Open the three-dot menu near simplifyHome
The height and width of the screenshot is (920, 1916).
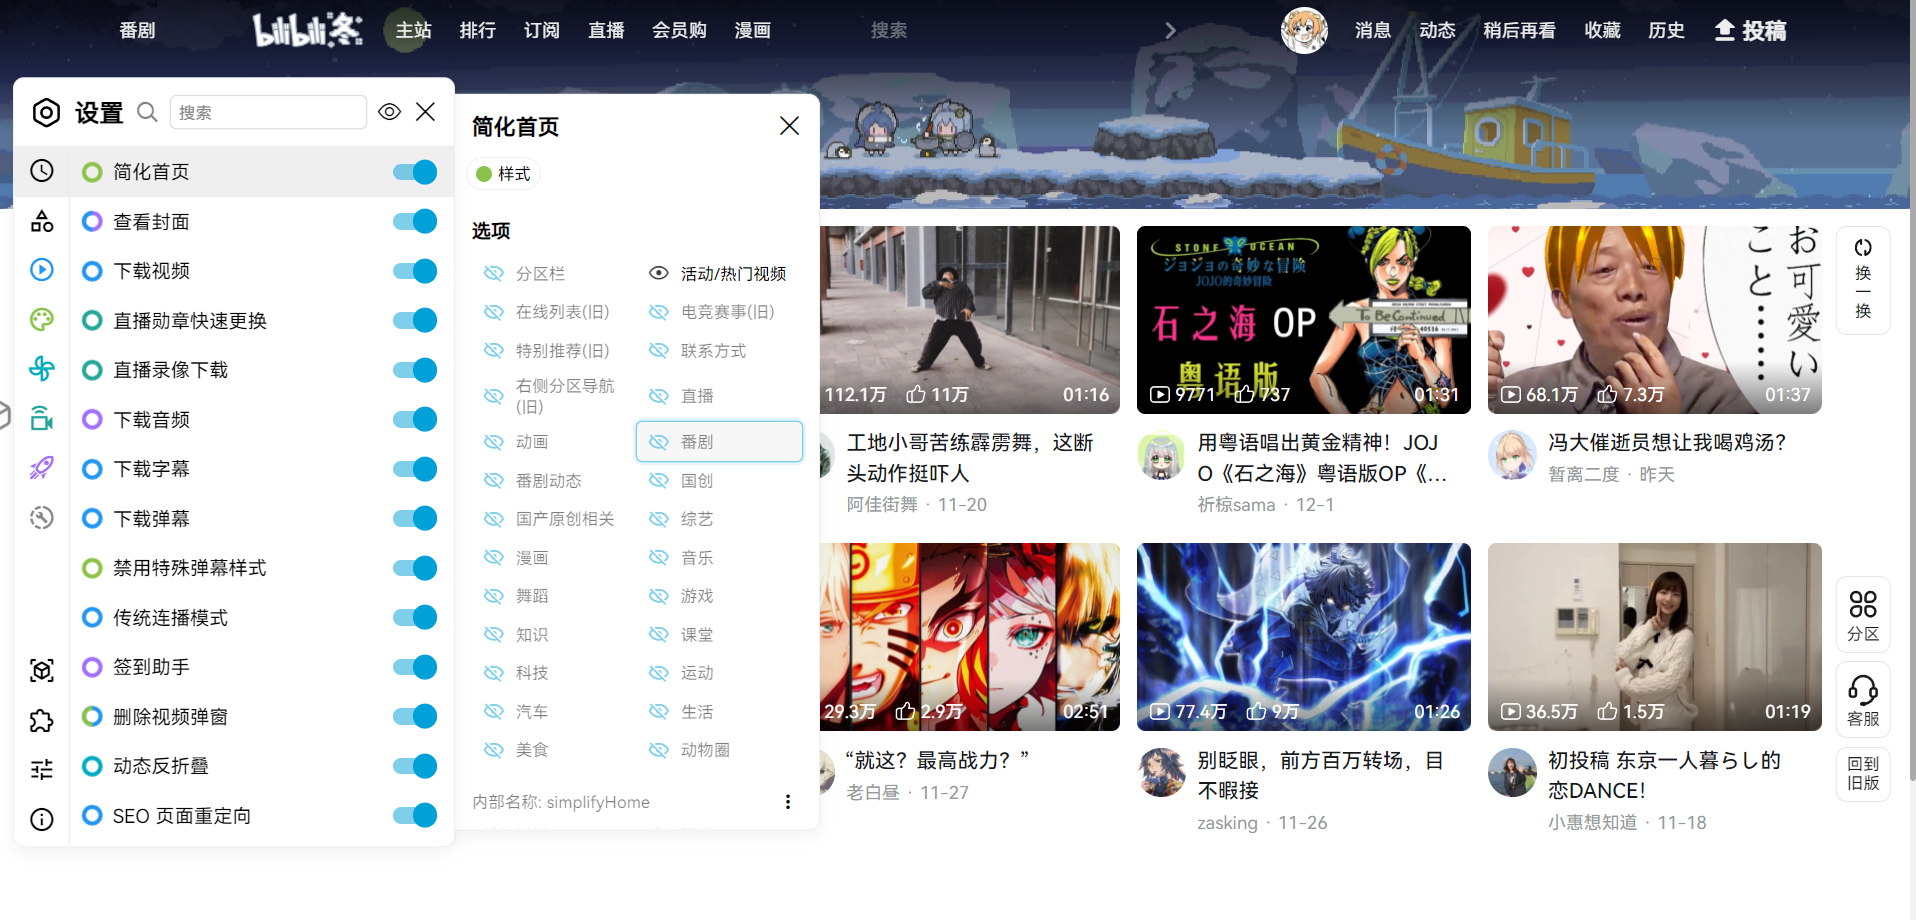788,801
